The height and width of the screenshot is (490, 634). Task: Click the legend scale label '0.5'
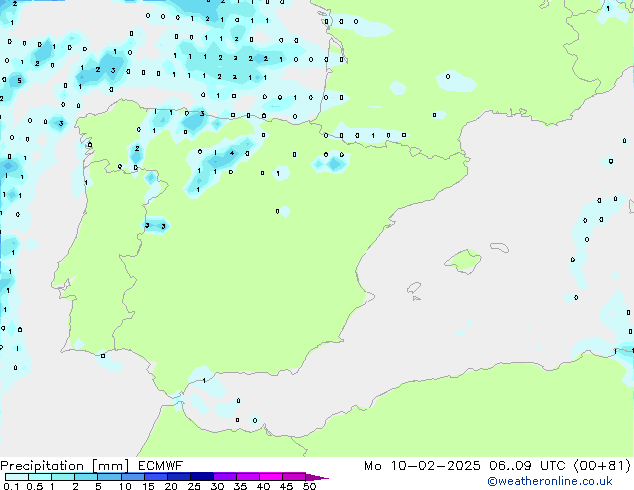click(34, 486)
